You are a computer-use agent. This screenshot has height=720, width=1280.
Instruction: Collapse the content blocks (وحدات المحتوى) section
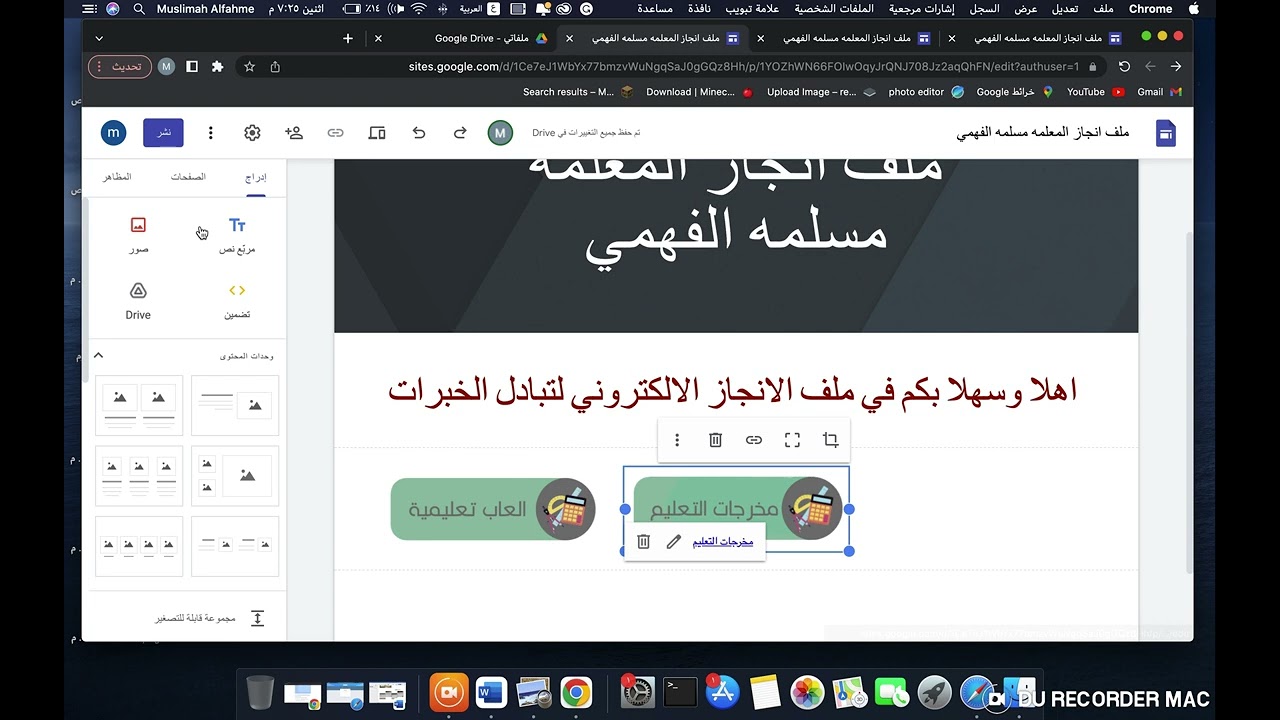coord(98,356)
